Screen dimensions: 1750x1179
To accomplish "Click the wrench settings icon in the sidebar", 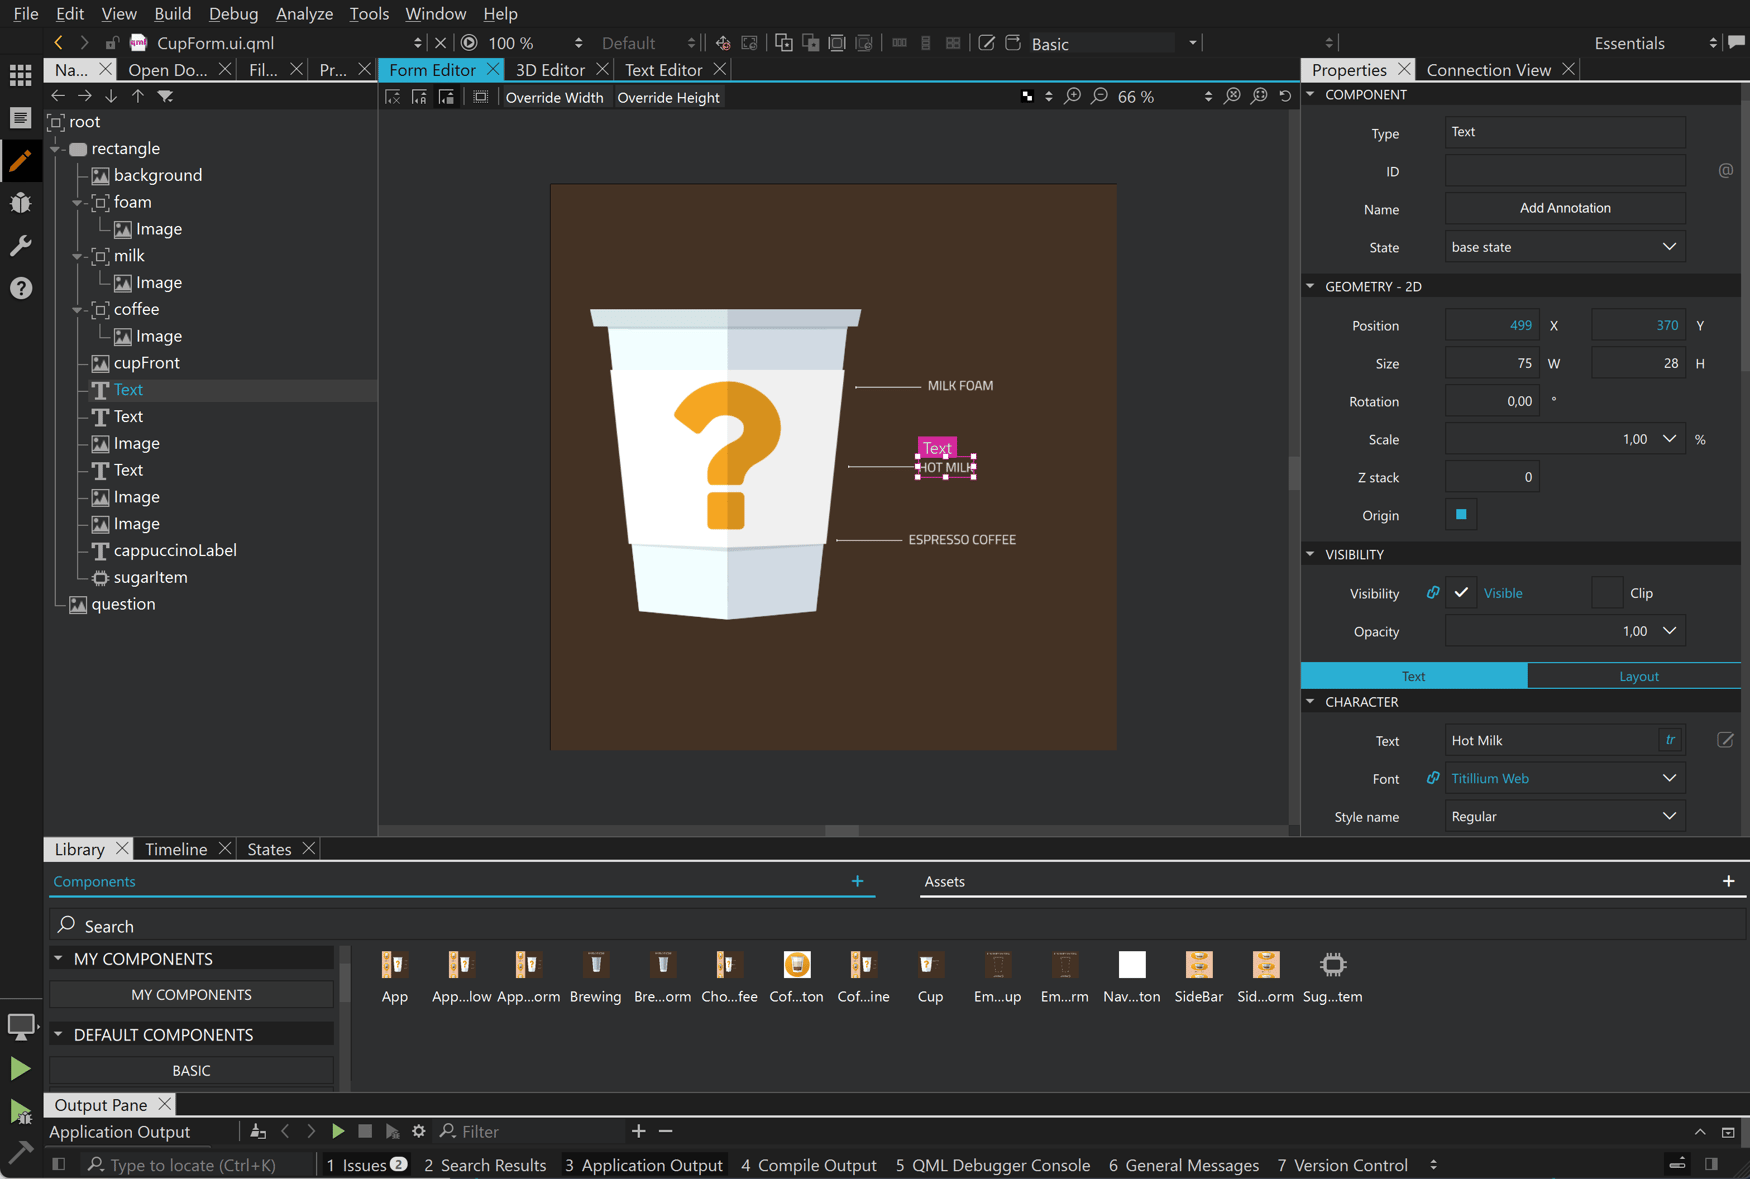I will (21, 245).
